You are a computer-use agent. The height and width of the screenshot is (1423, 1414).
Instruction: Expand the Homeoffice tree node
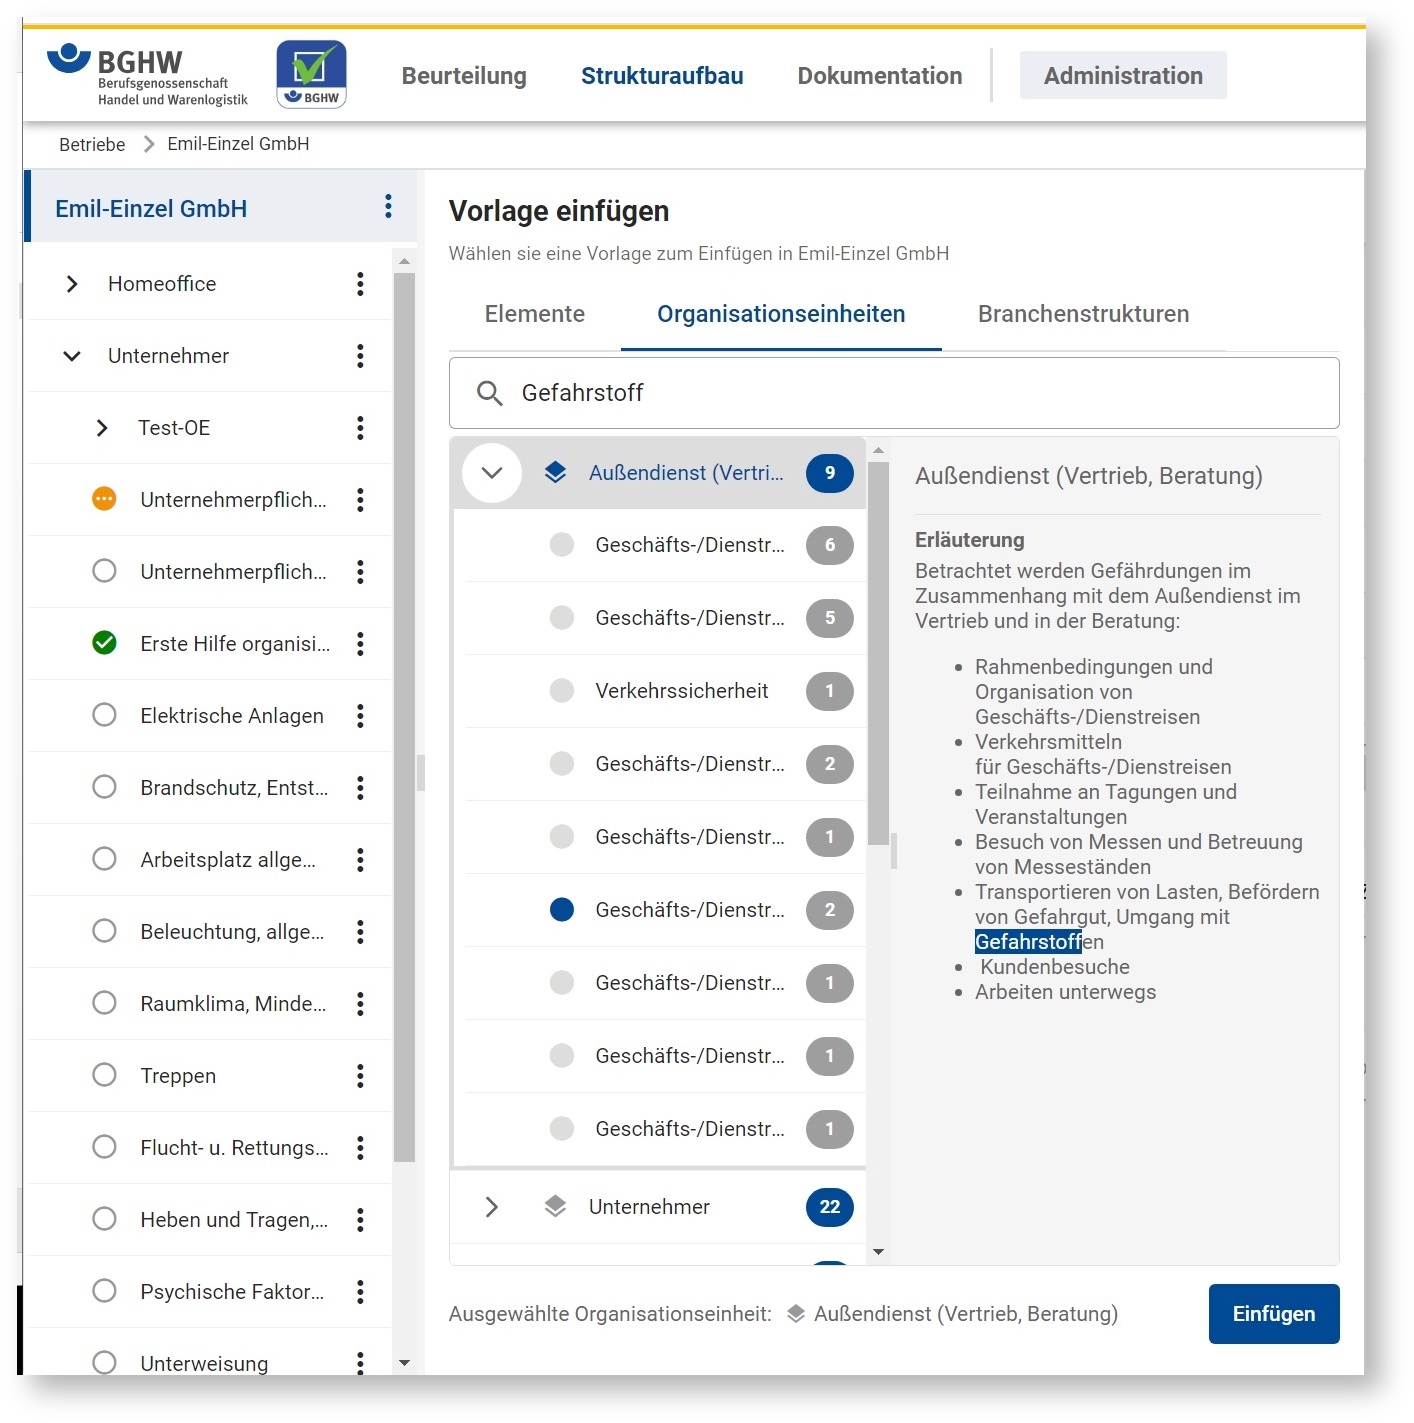point(72,284)
